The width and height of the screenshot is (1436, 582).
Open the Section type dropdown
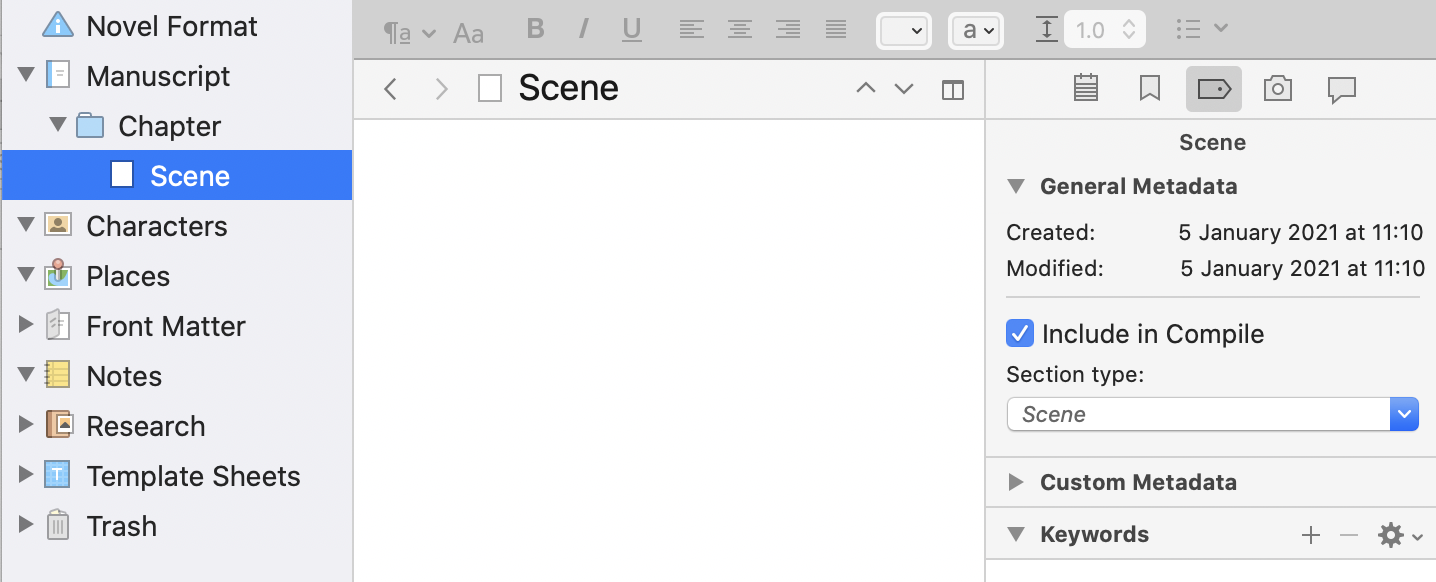coord(1404,414)
